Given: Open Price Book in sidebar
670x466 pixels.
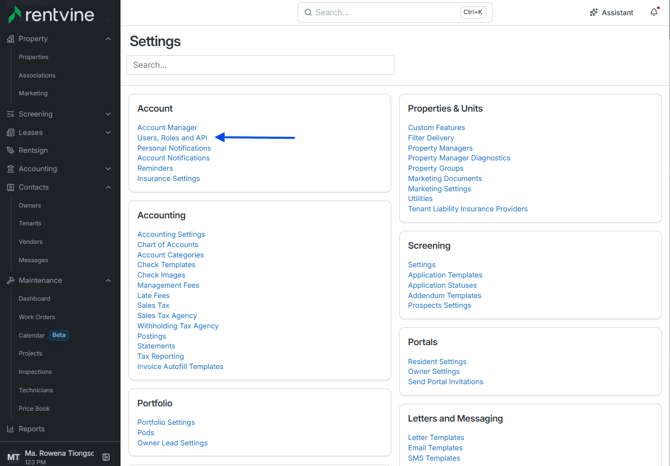Looking at the screenshot, I should tap(34, 409).
